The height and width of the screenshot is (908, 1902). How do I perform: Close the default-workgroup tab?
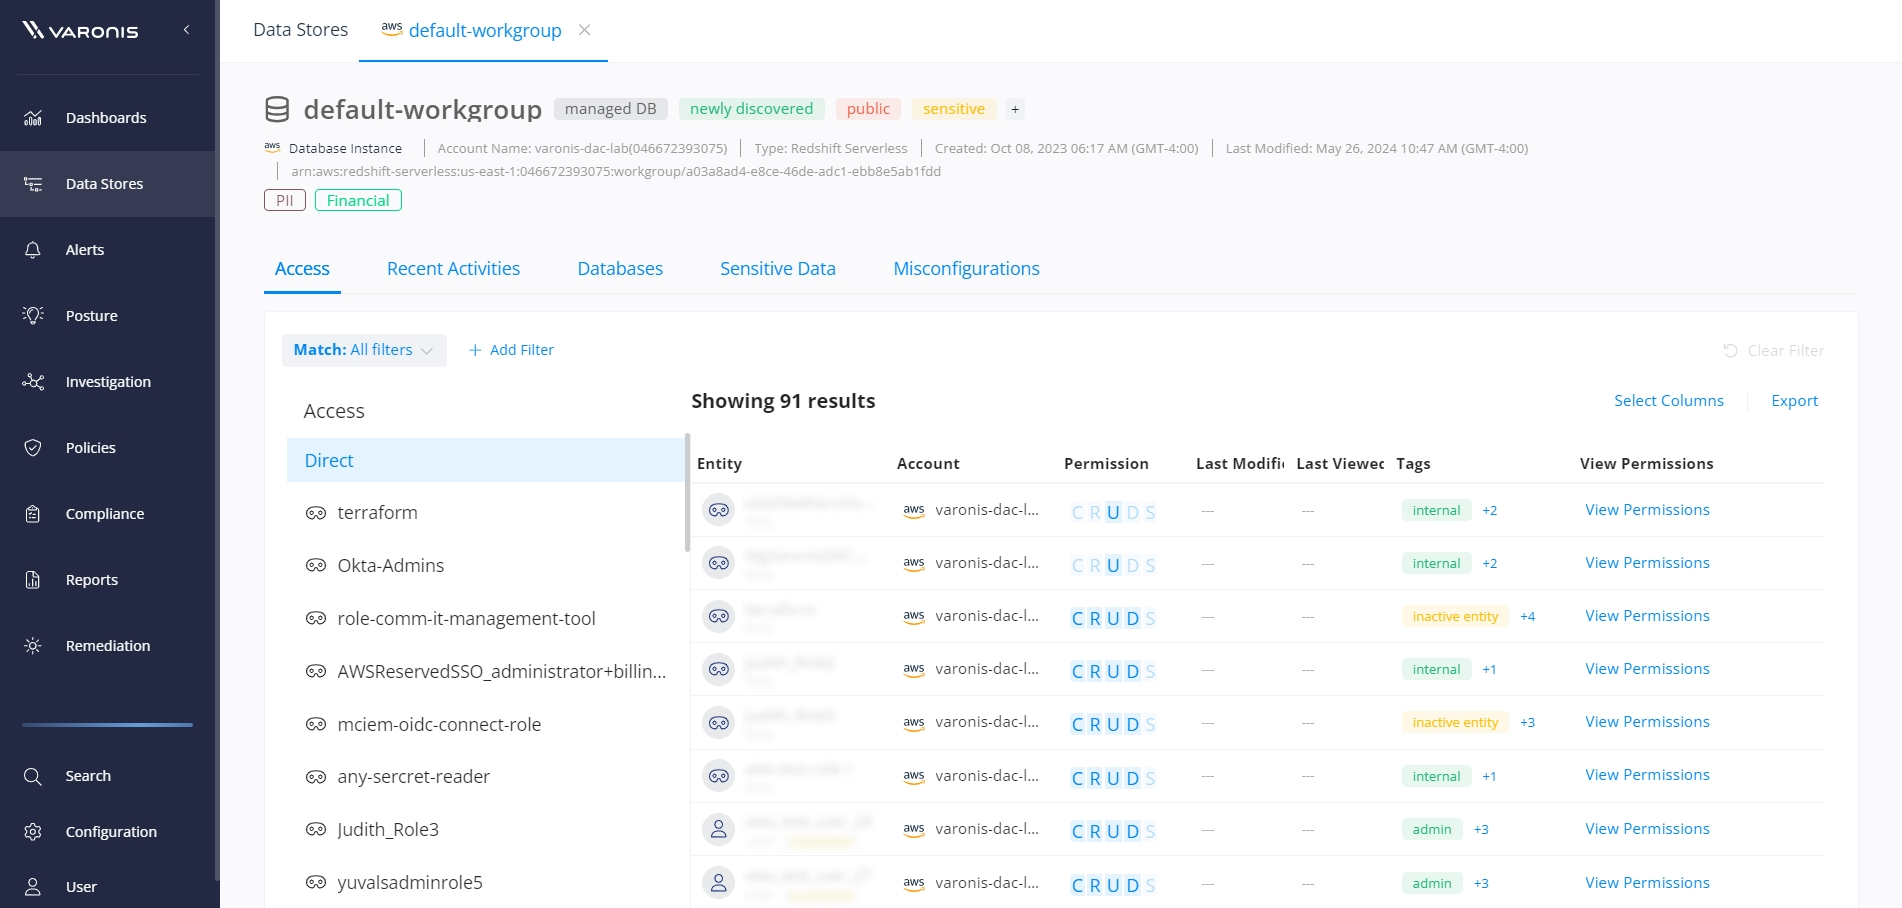585,30
